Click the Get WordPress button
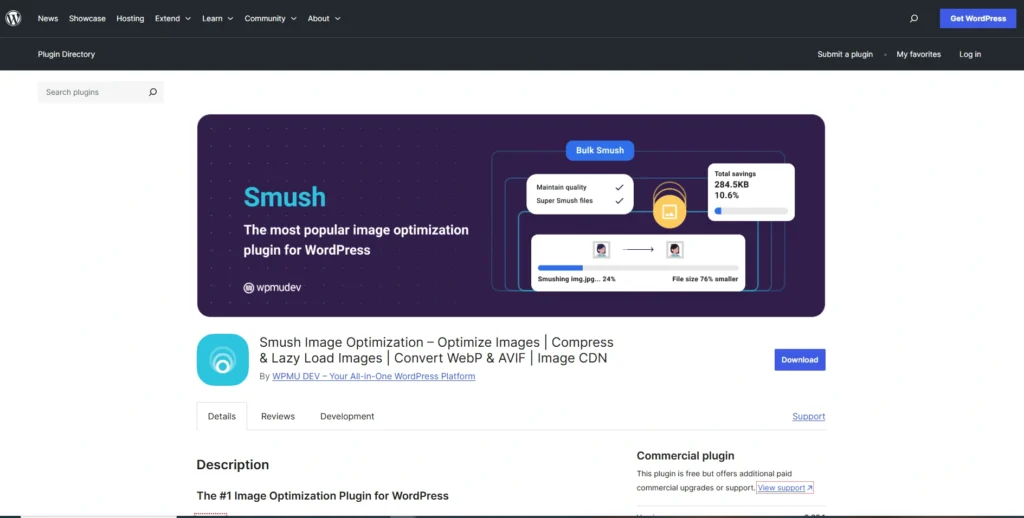This screenshot has width=1024, height=518. click(978, 18)
